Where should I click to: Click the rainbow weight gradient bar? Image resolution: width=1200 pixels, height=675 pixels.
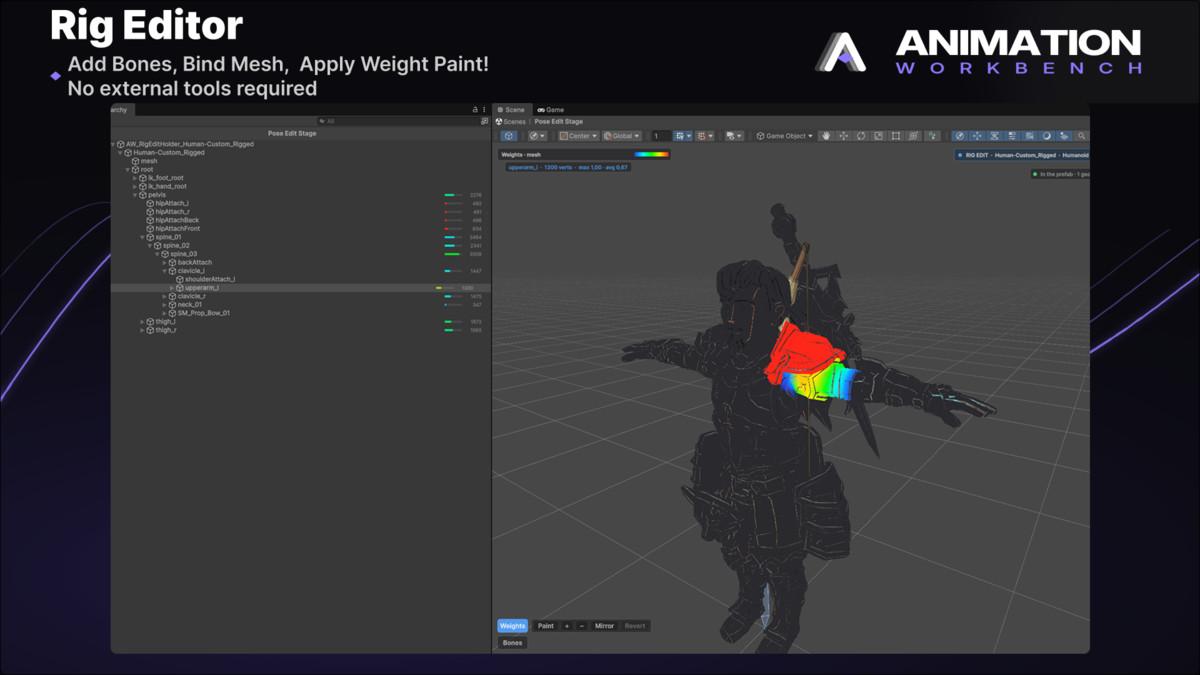(x=652, y=154)
